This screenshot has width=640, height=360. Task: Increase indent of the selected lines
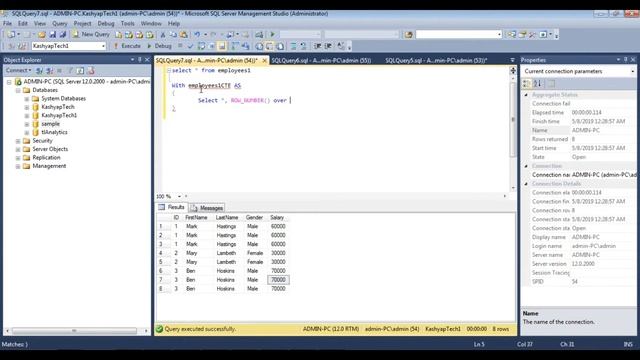(x=328, y=46)
